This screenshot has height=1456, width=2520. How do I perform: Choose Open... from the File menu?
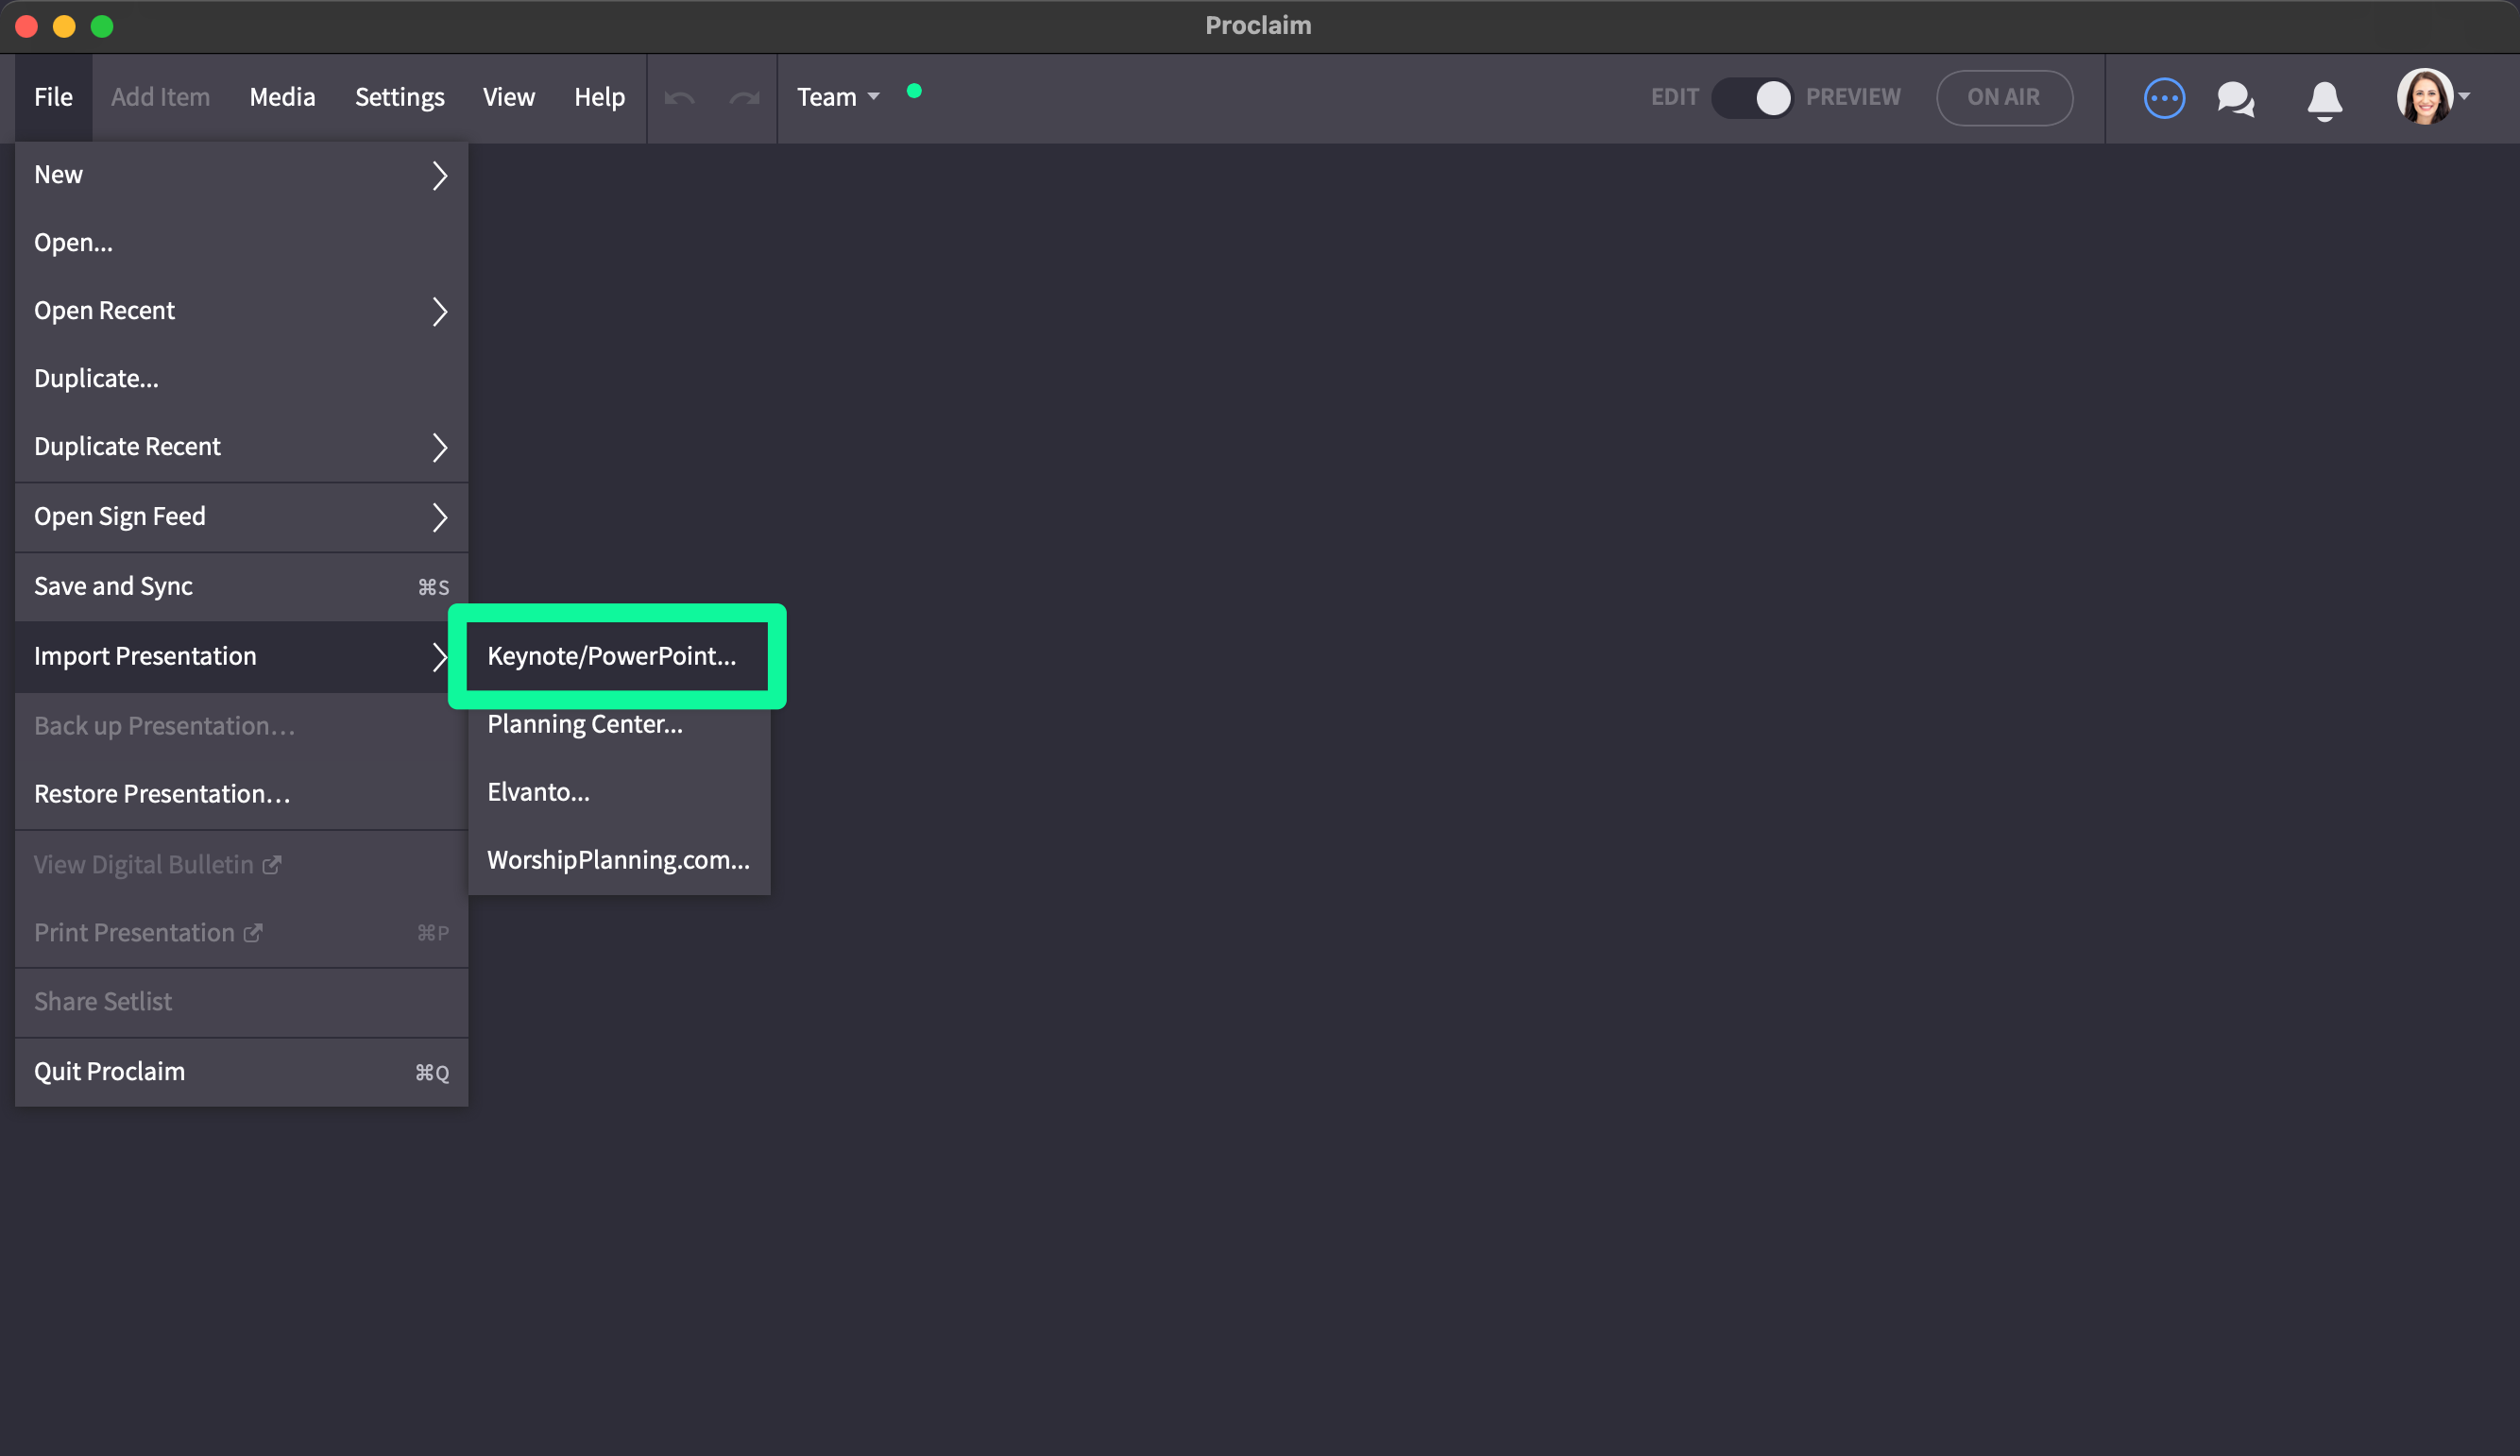point(241,243)
